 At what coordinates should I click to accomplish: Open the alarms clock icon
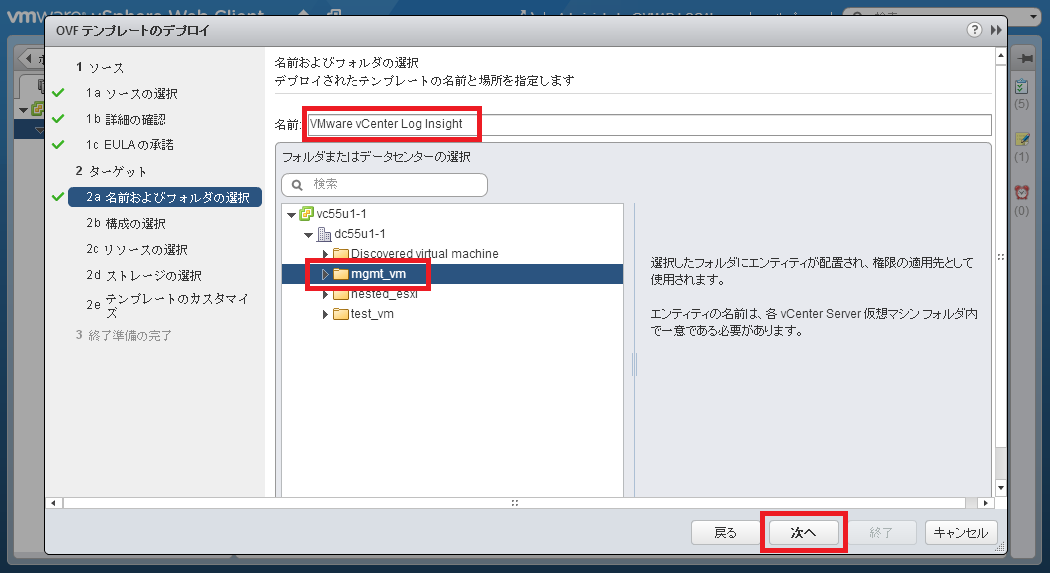click(x=1022, y=193)
